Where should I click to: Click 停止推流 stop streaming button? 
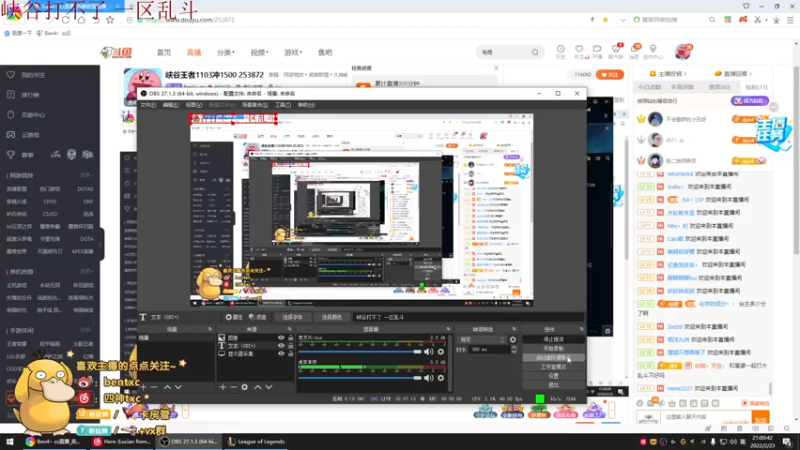(554, 339)
